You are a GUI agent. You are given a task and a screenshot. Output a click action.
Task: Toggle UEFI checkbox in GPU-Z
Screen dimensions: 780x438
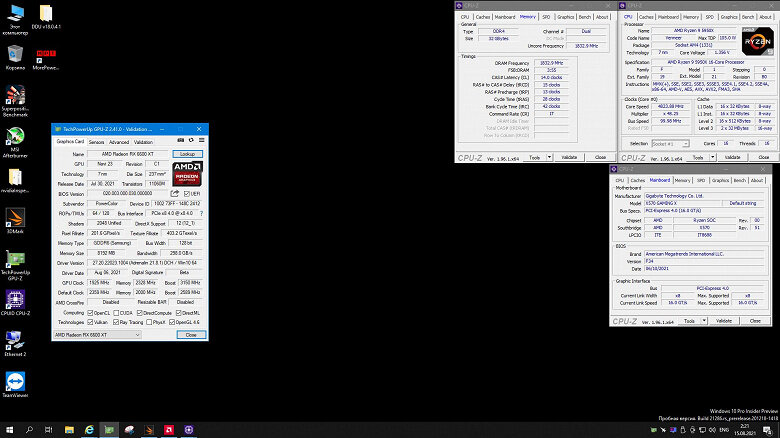[x=187, y=194]
